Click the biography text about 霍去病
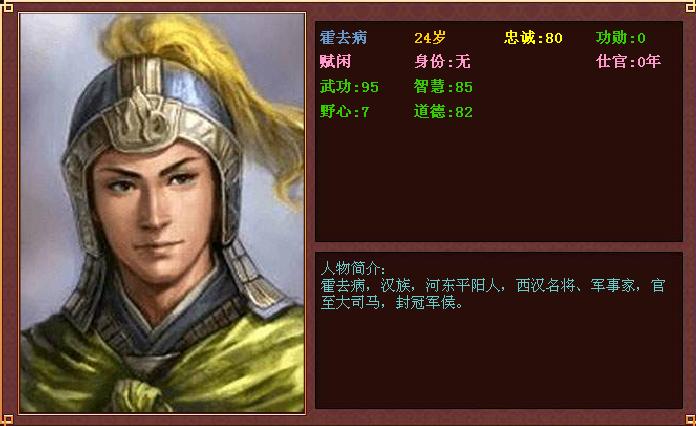 click(x=493, y=294)
